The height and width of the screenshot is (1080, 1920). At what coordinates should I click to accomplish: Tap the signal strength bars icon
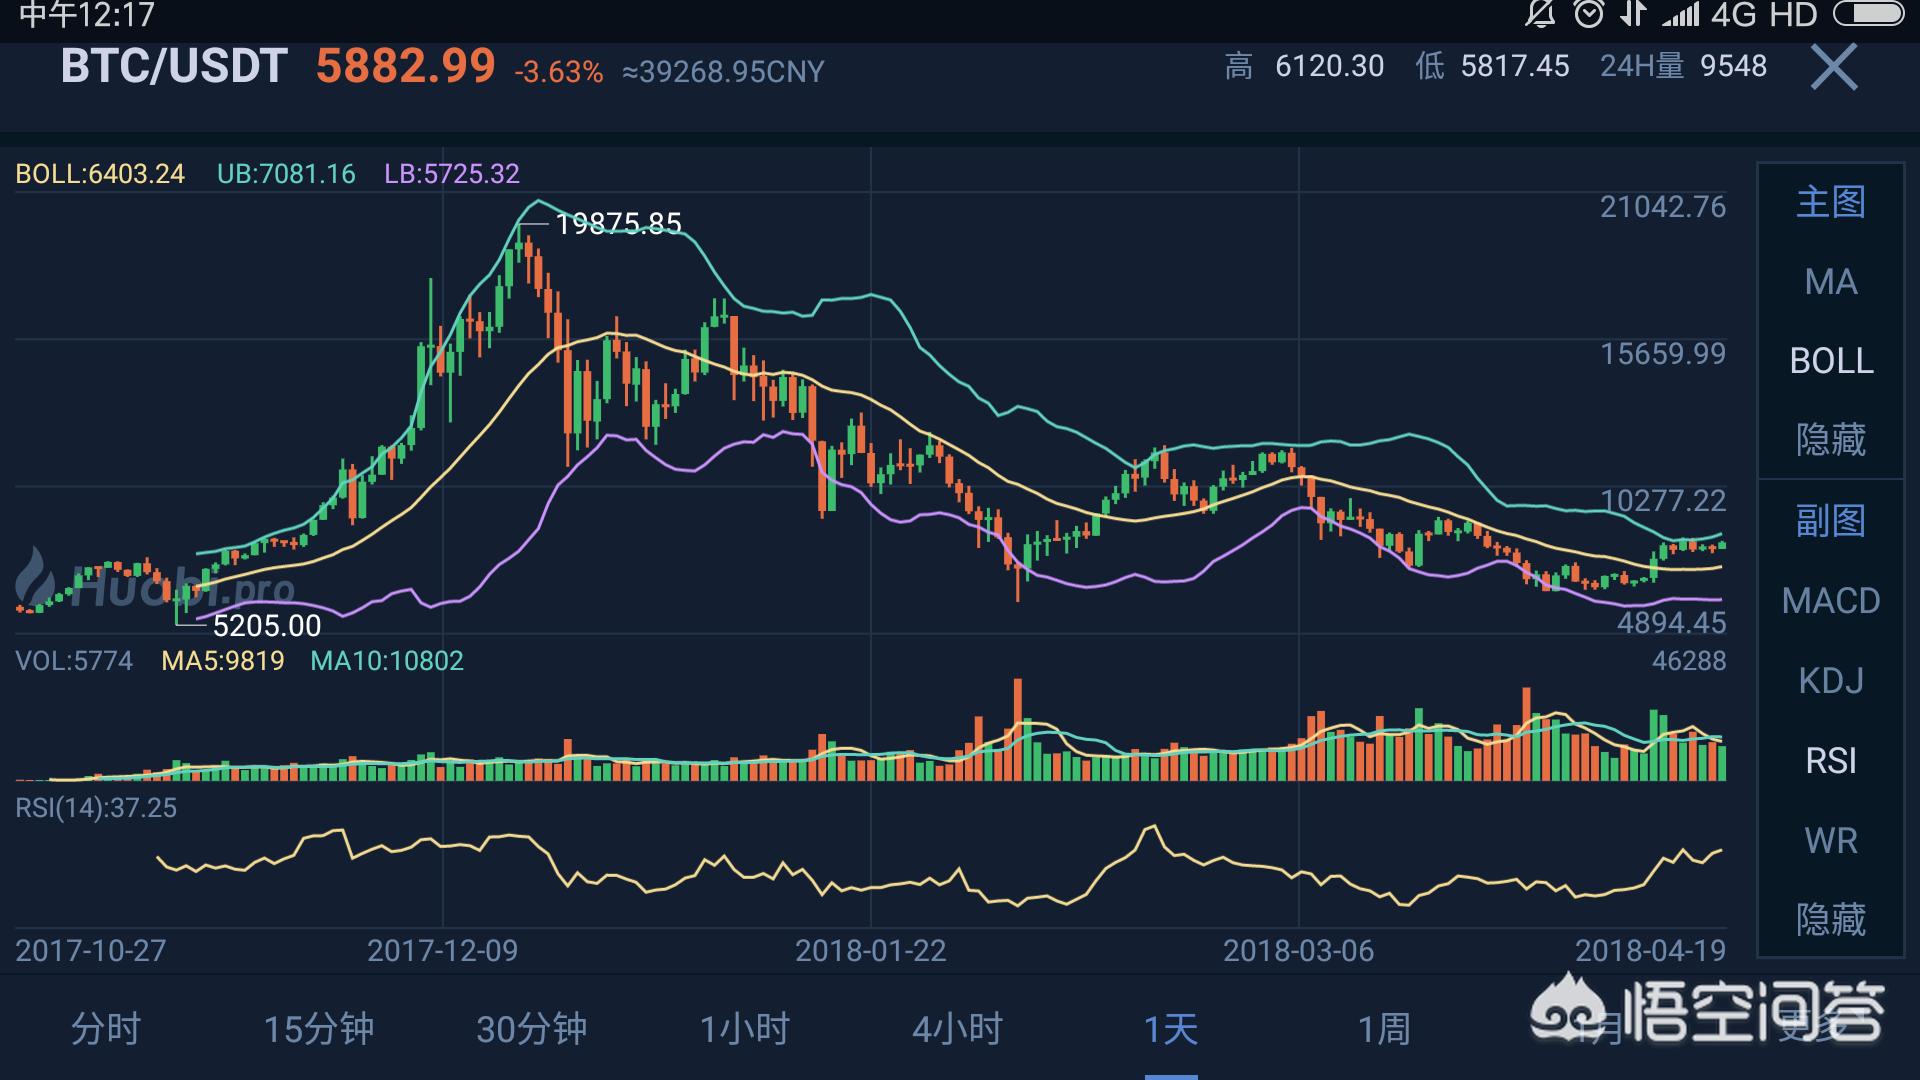click(x=1680, y=14)
